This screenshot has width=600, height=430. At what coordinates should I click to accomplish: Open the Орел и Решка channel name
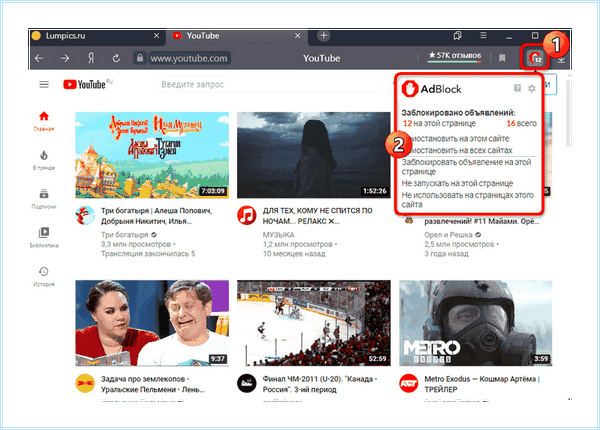(448, 235)
